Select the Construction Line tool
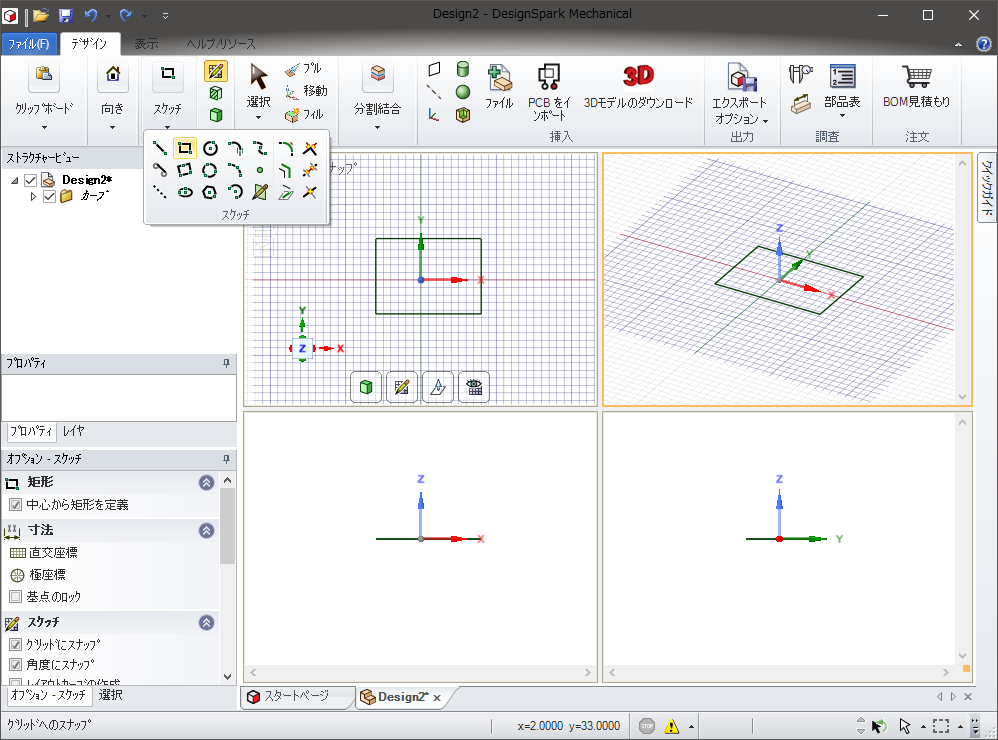998x740 pixels. point(160,192)
